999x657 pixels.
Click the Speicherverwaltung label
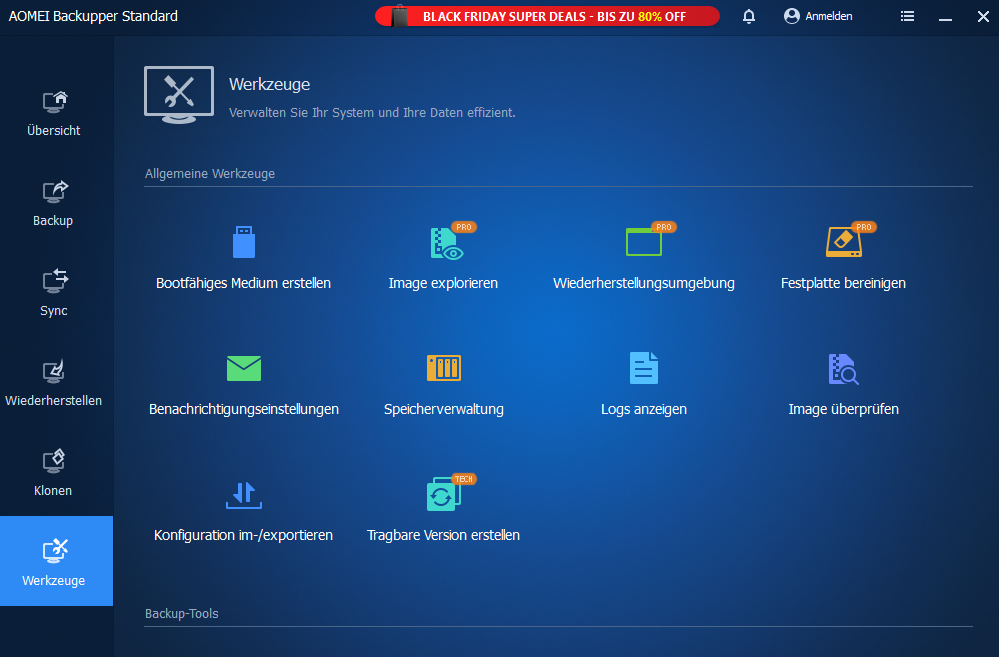pyautogui.click(x=443, y=409)
